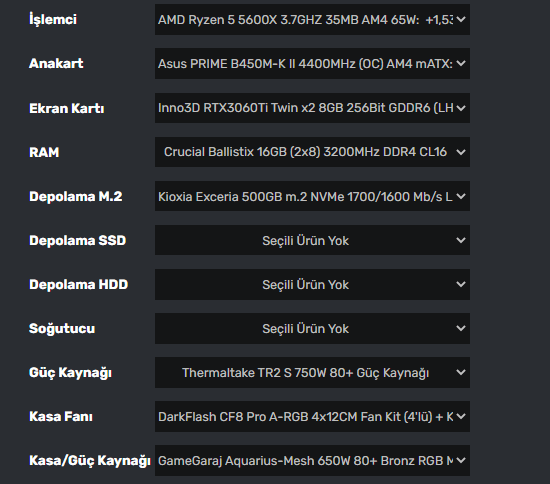The width and height of the screenshot is (550, 484).
Task: Open the Güç Kaynağı dropdown
Action: (312, 372)
